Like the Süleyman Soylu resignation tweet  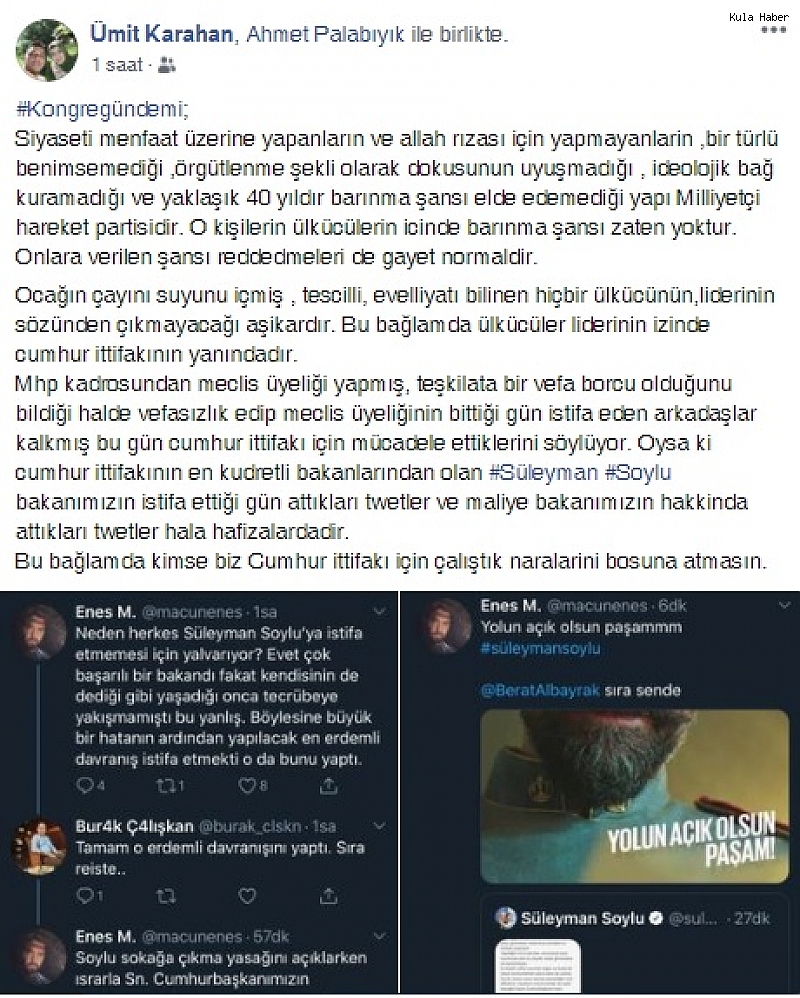tap(247, 786)
